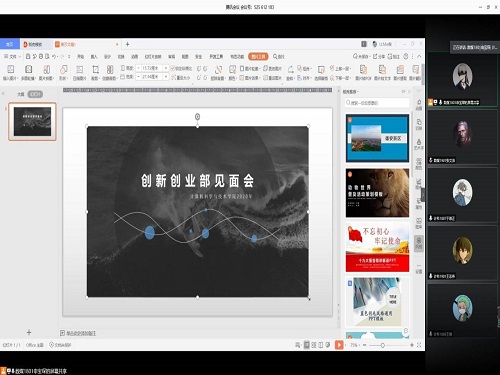Open the picture height dropdown arrow
The width and height of the screenshot is (500, 375).
coord(166,68)
